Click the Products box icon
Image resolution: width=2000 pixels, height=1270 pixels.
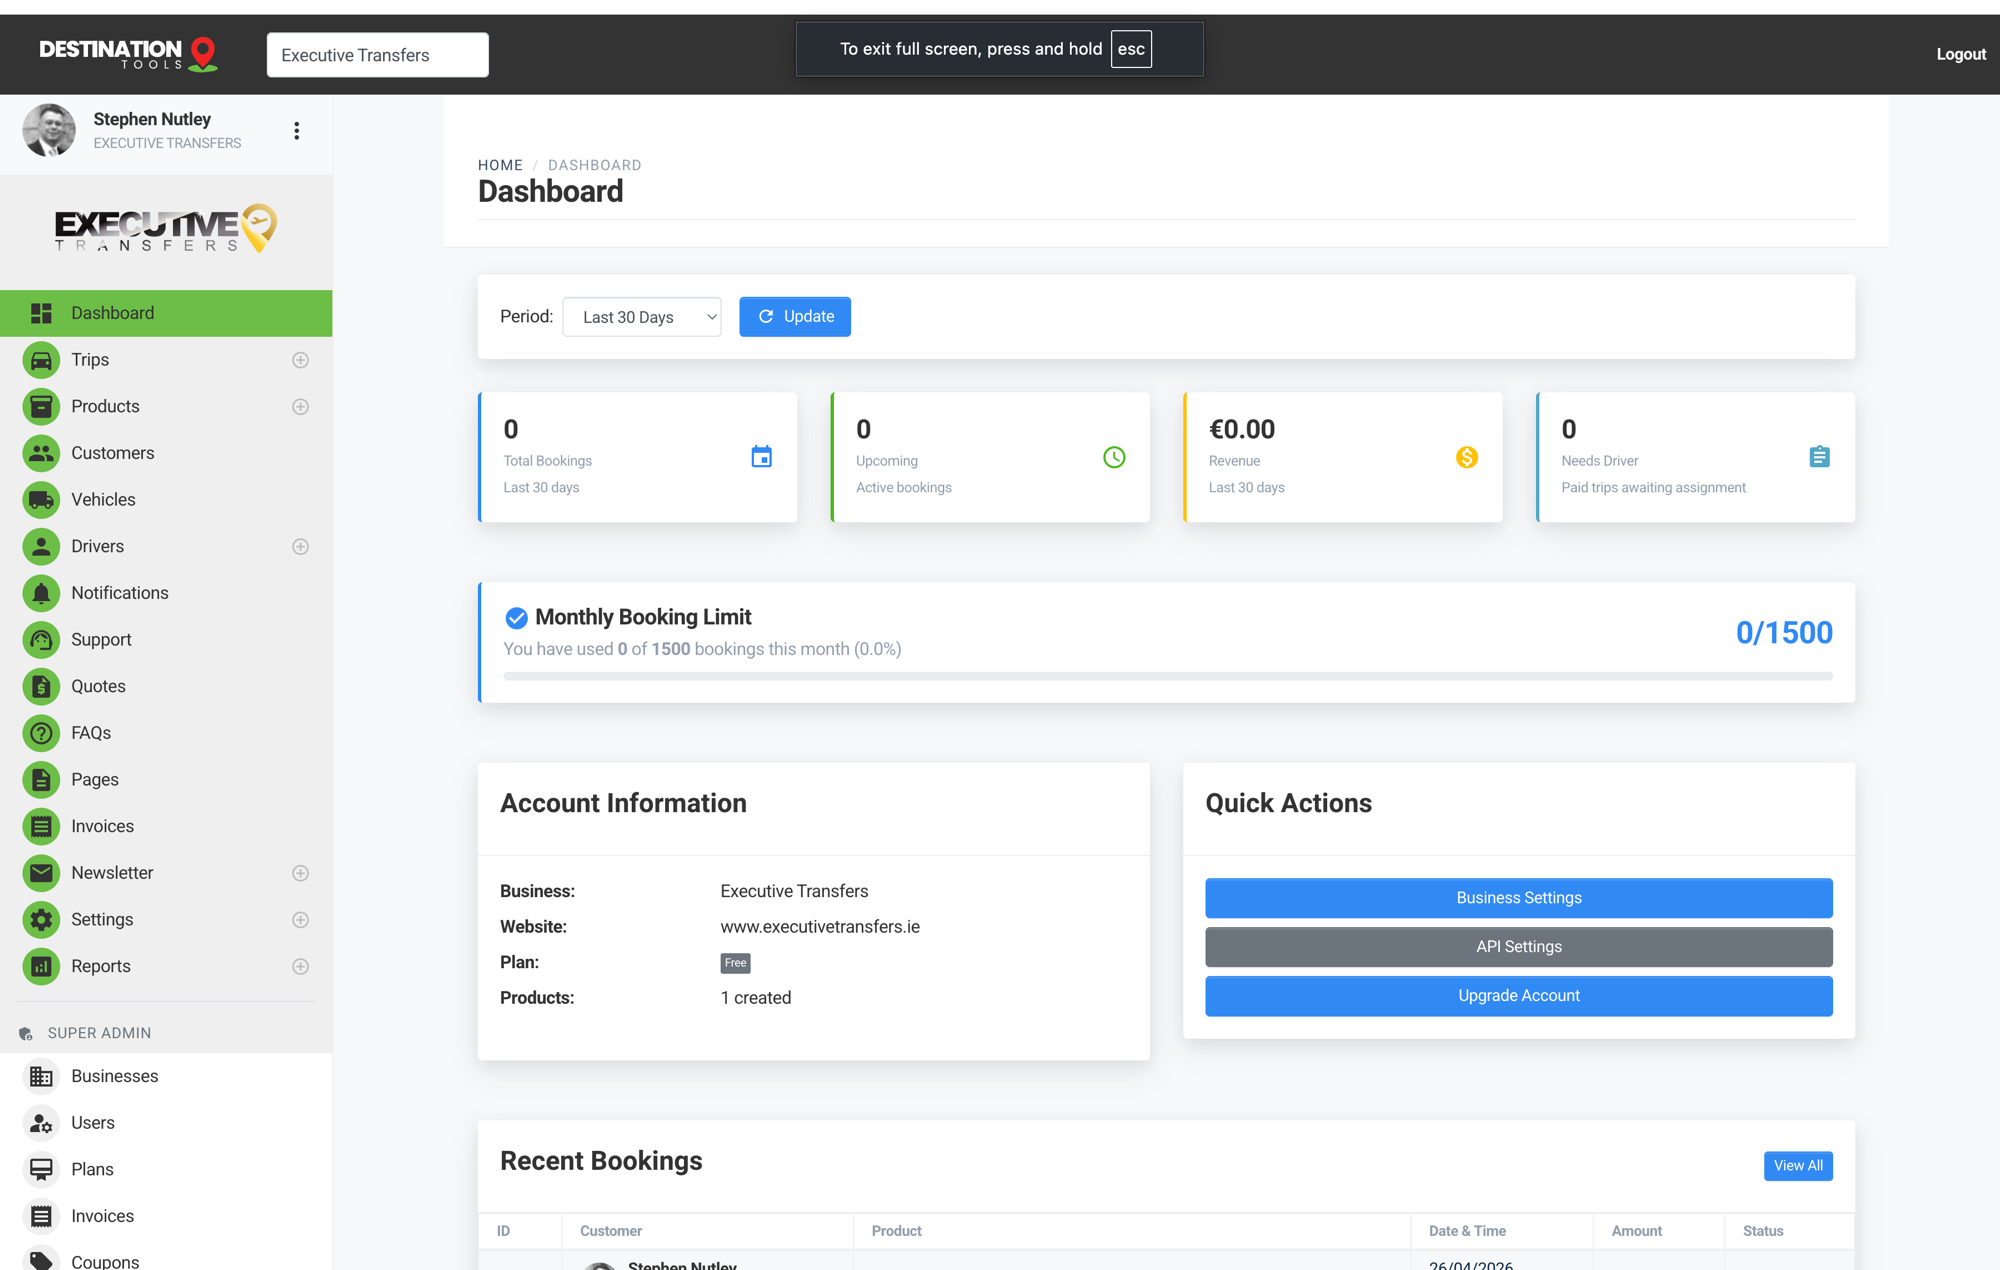[41, 407]
